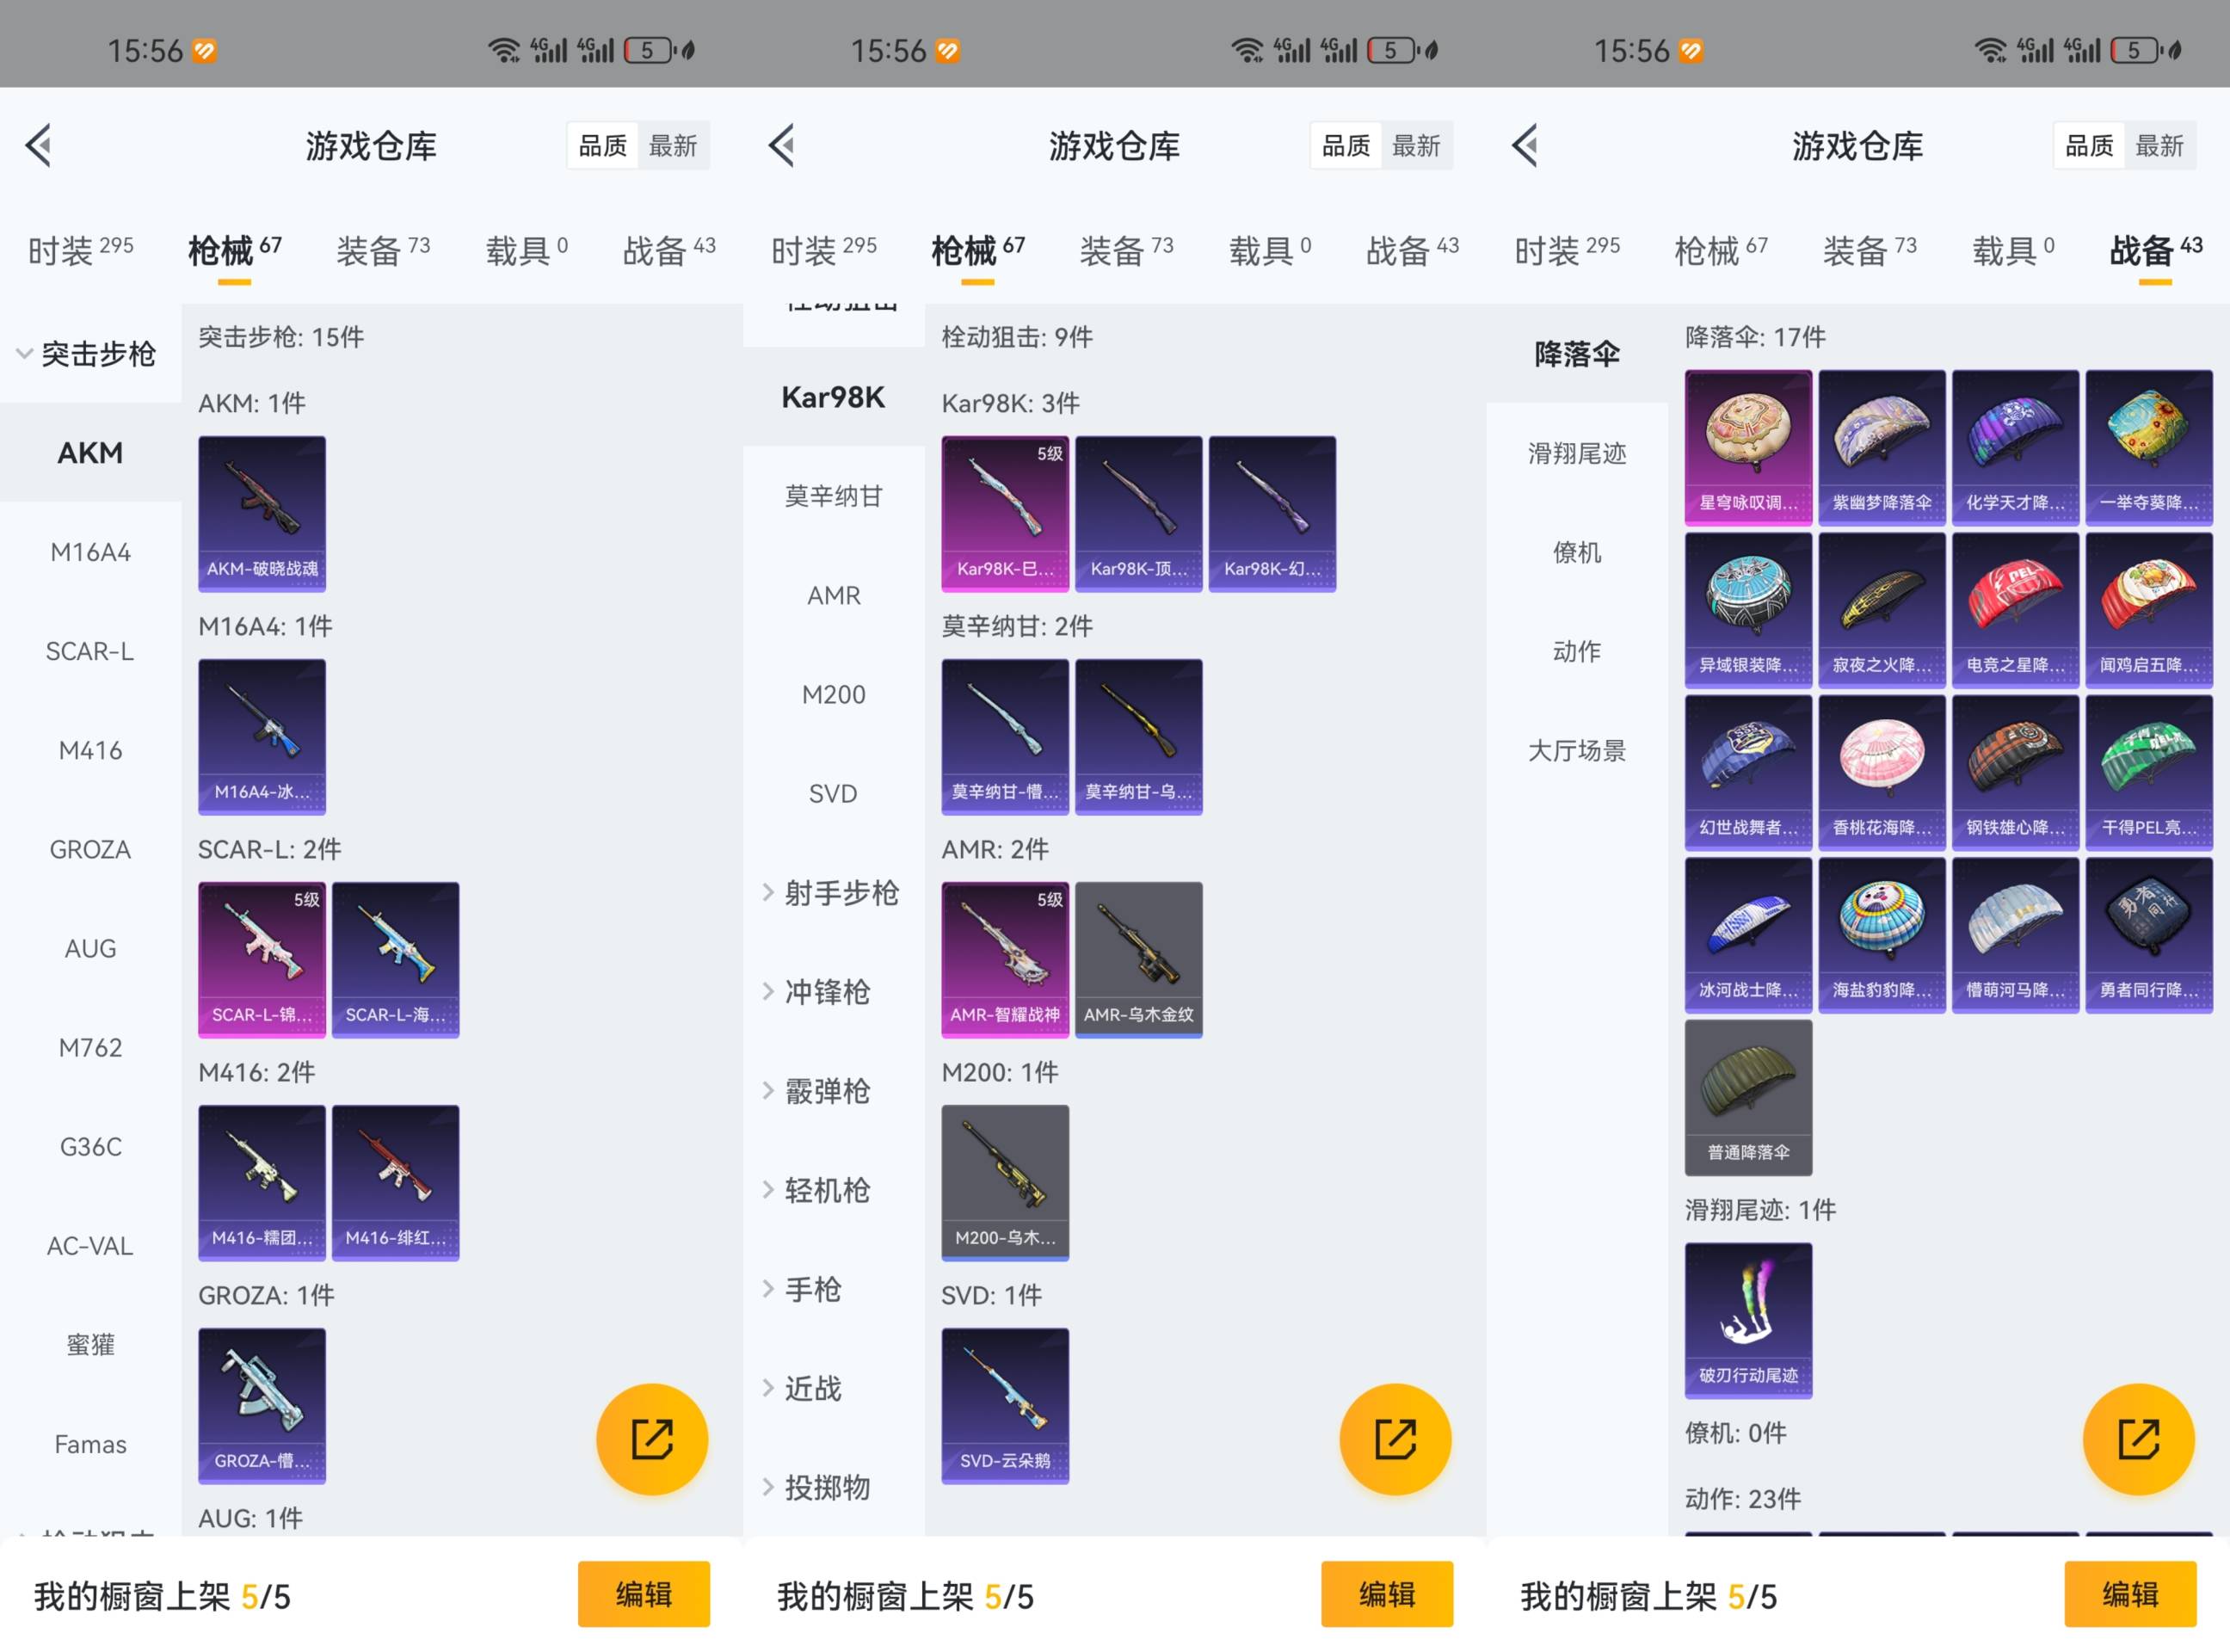Viewport: 2230px width, 1652px height.
Task: Select the 海盐豹豹 parachute
Action: [1882, 936]
